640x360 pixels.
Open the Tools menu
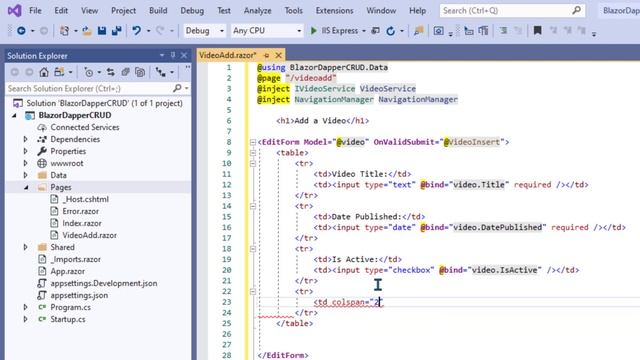[x=293, y=11]
